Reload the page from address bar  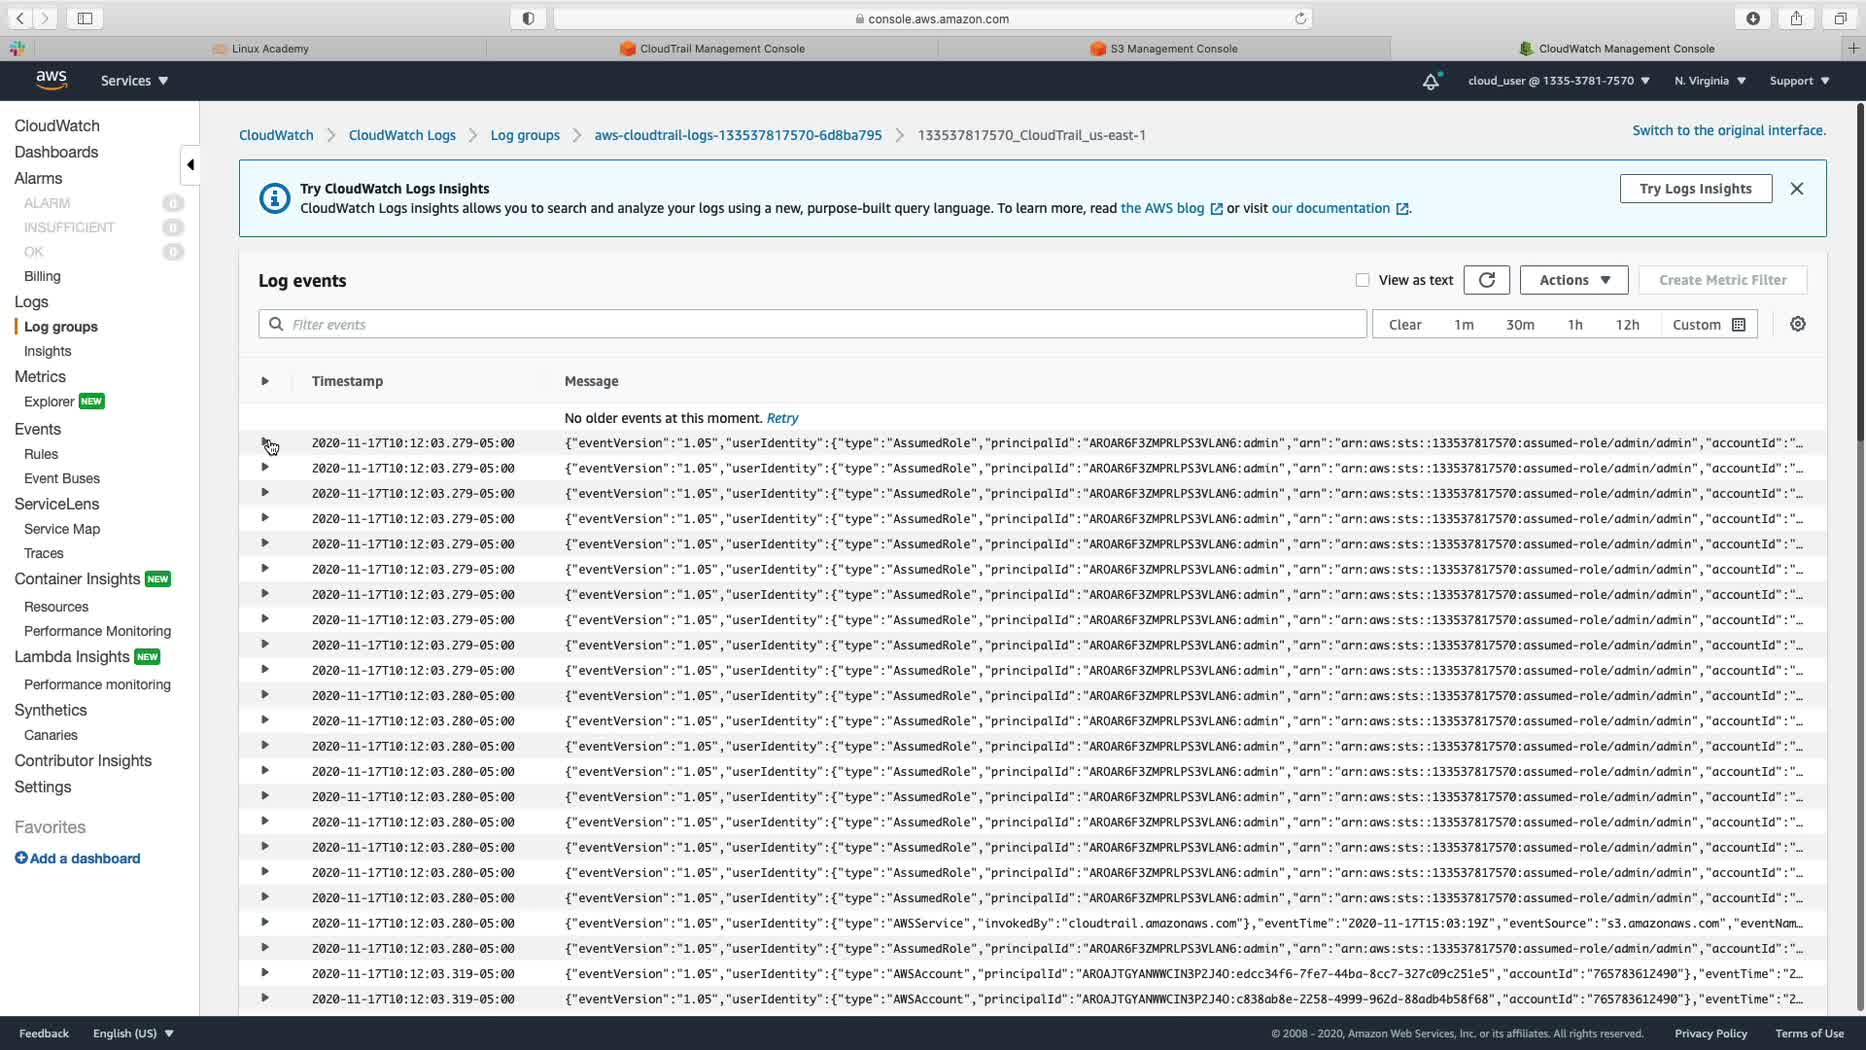point(1300,18)
